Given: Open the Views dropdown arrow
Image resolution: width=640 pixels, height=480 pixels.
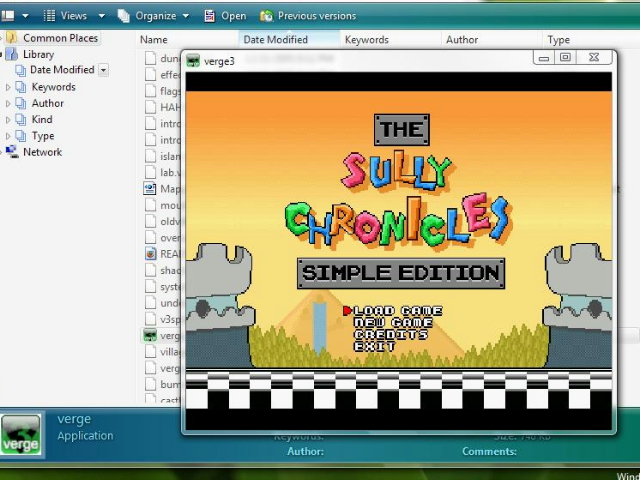Looking at the screenshot, I should [101, 16].
